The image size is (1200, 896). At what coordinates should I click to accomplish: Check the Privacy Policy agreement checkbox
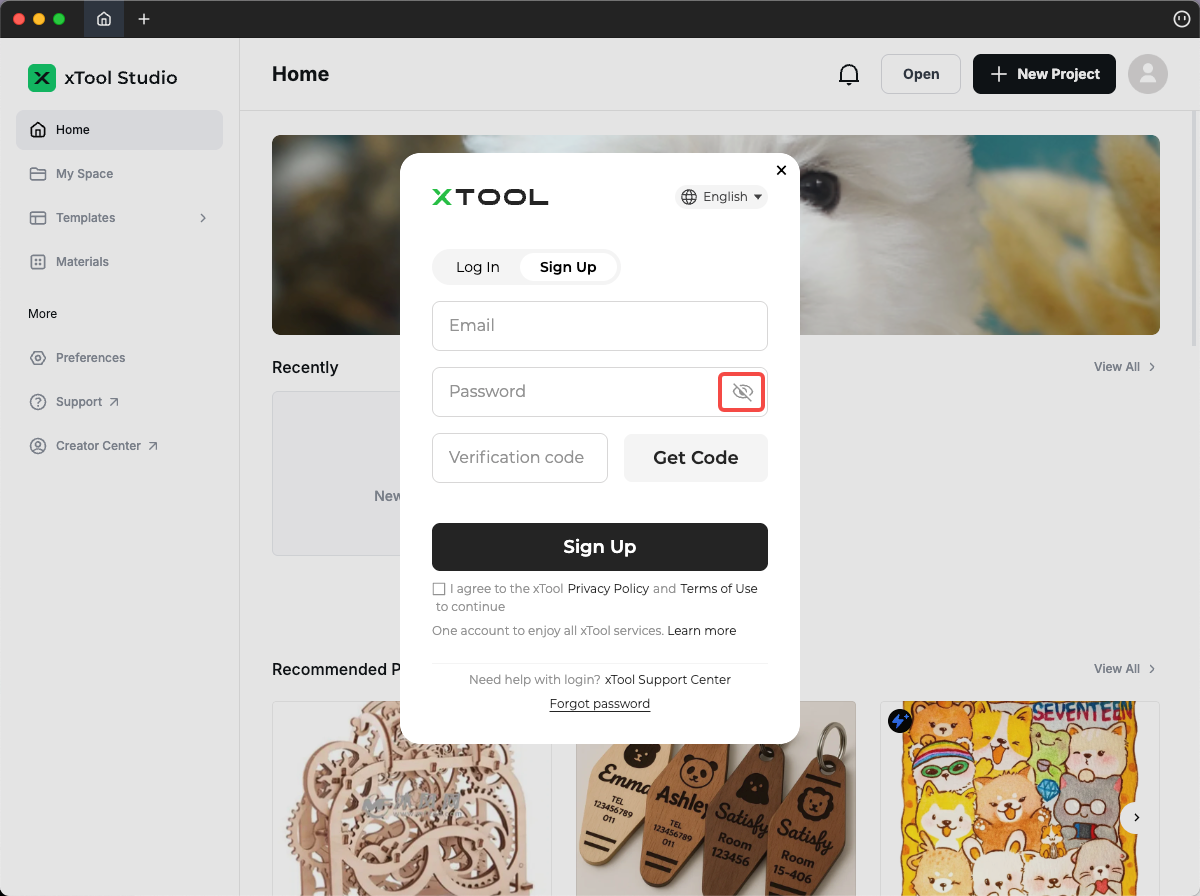point(439,589)
